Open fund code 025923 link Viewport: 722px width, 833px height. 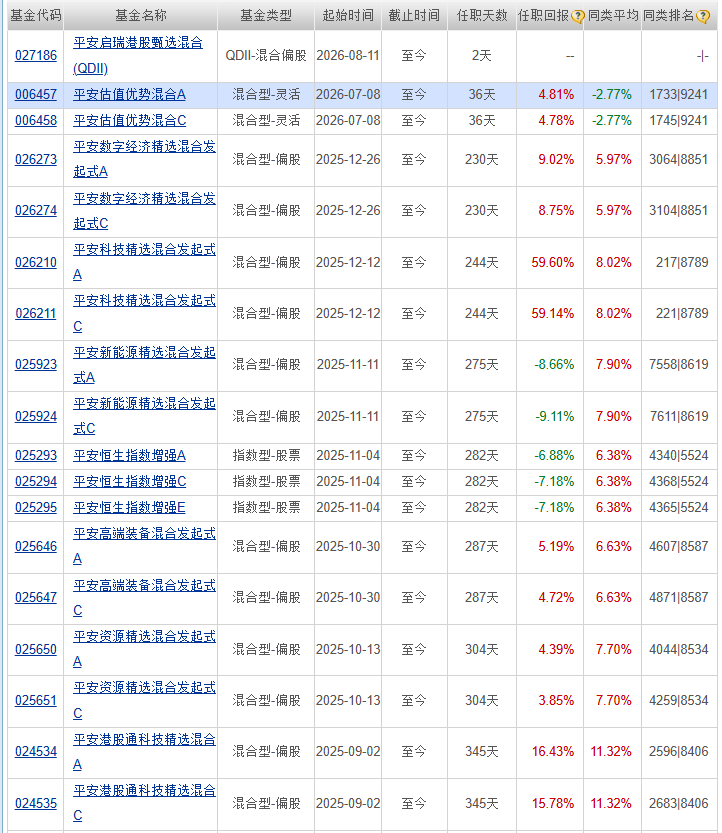click(36, 364)
